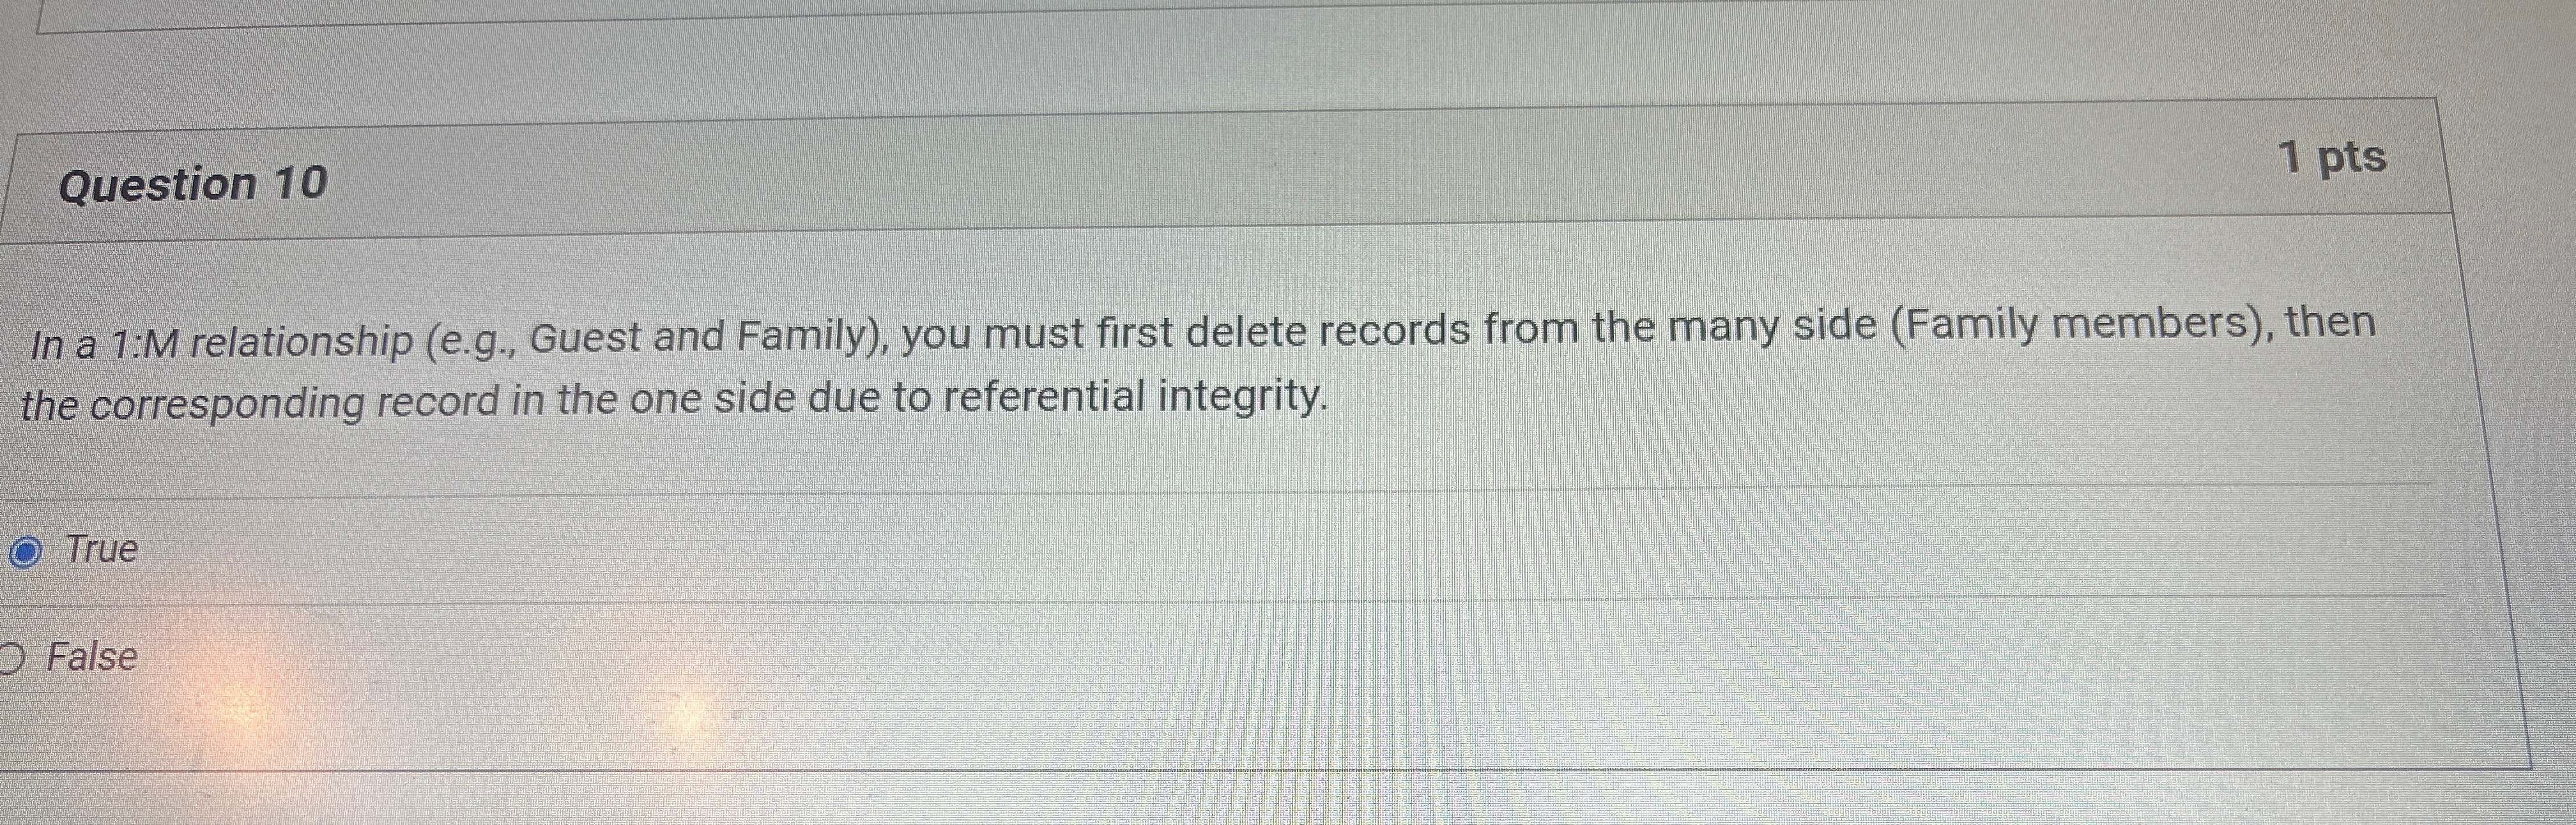This screenshot has width=2576, height=825.
Task: Click the empty radio circle beside False
Action: click(9, 657)
